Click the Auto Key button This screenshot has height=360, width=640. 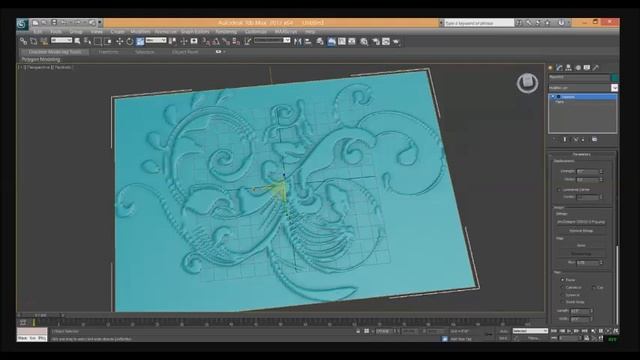coord(503,331)
